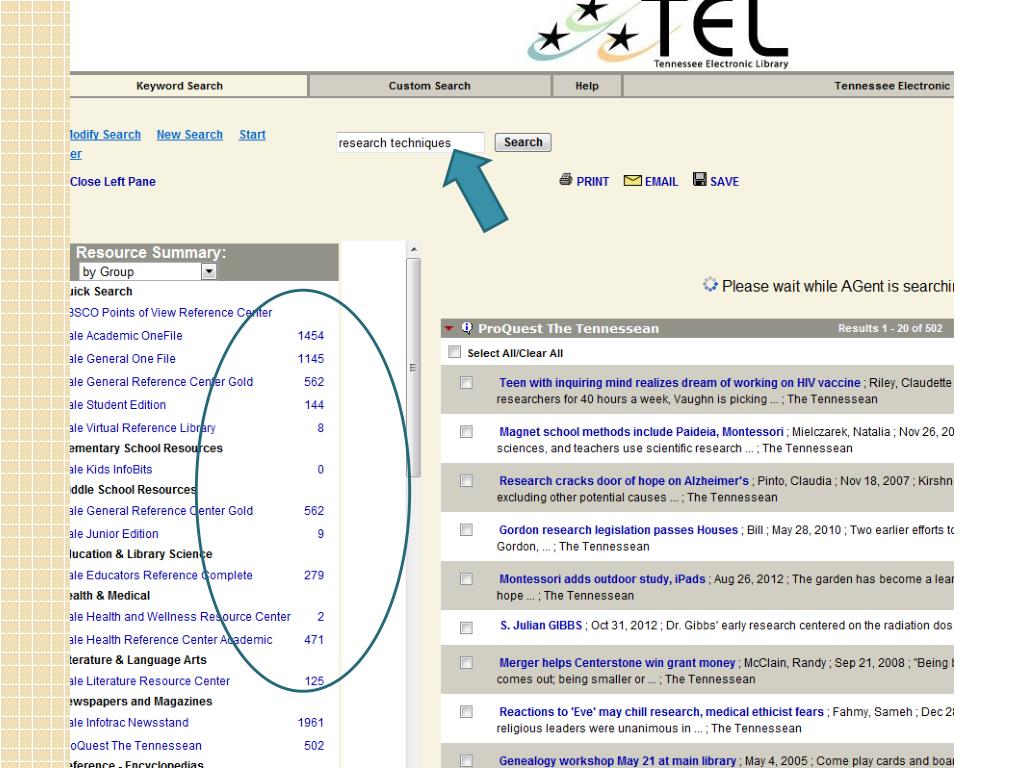Open Gale Infotrac Newsstand resource

tap(129, 723)
